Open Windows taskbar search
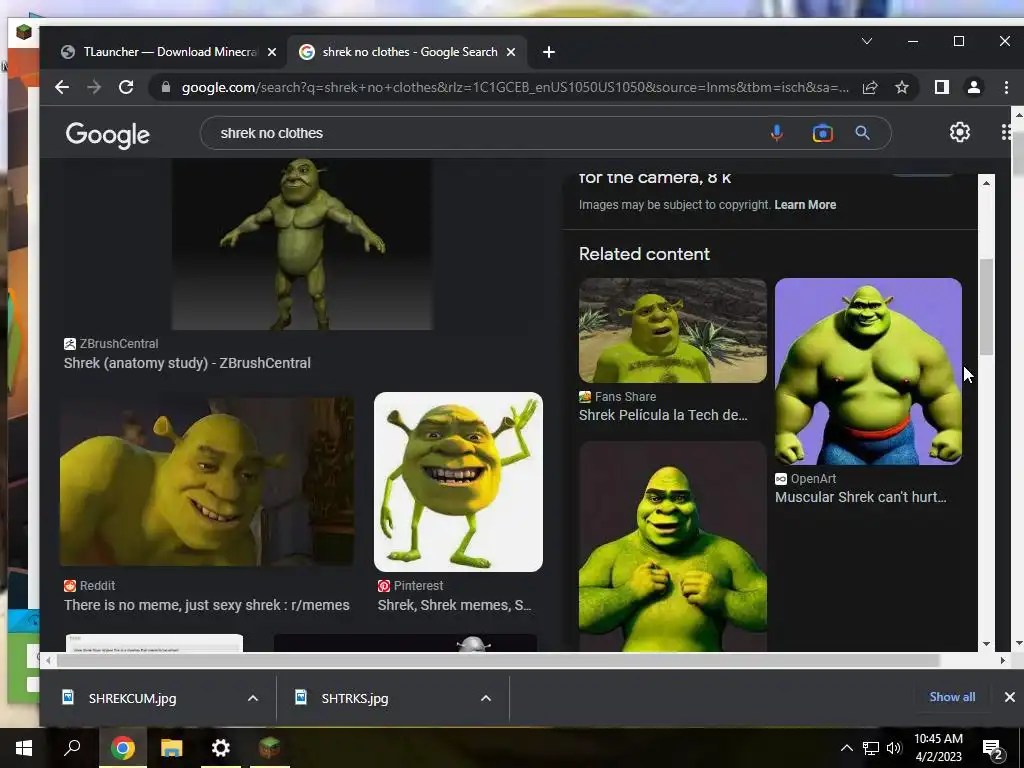The height and width of the screenshot is (768, 1024). (x=72, y=748)
